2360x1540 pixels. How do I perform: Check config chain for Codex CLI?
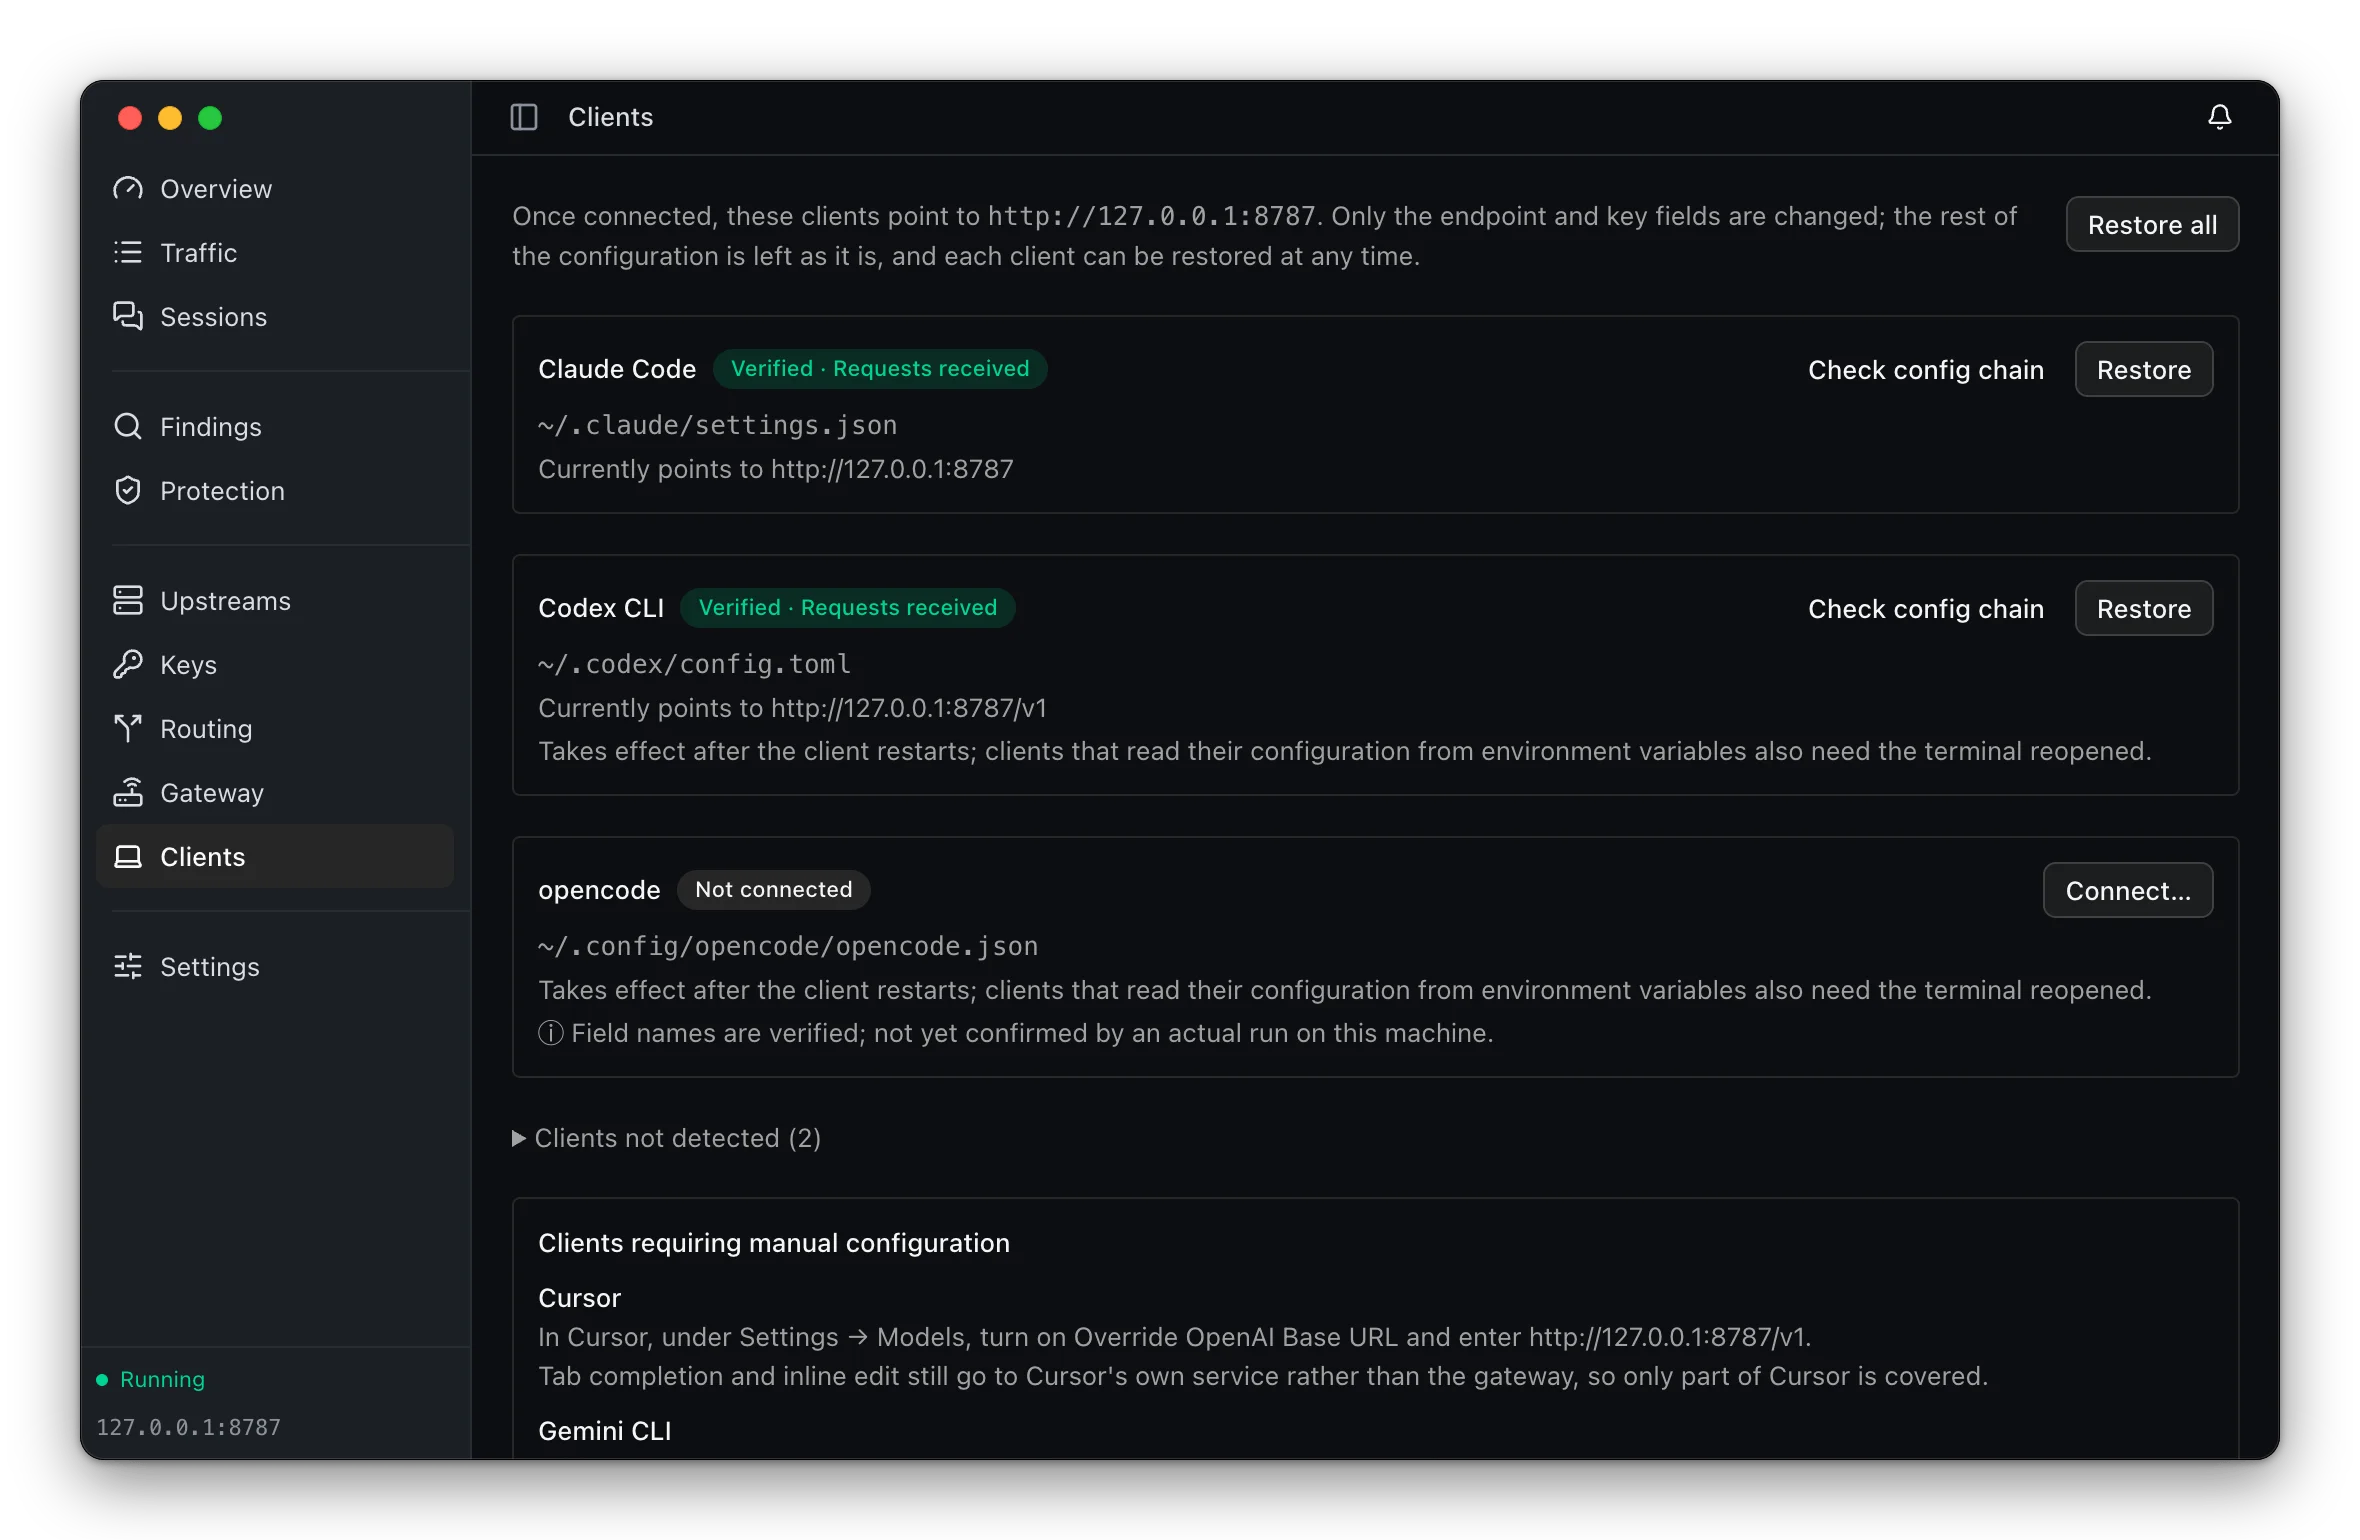[1926, 609]
